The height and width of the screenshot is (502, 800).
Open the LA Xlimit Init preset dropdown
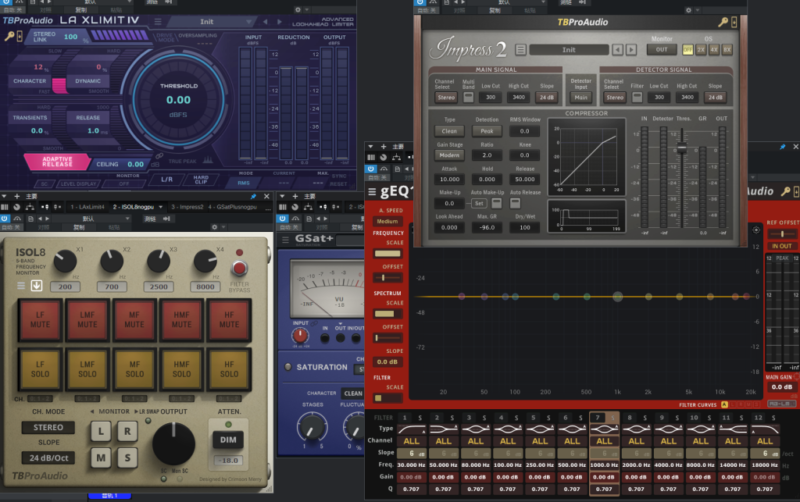click(x=207, y=21)
